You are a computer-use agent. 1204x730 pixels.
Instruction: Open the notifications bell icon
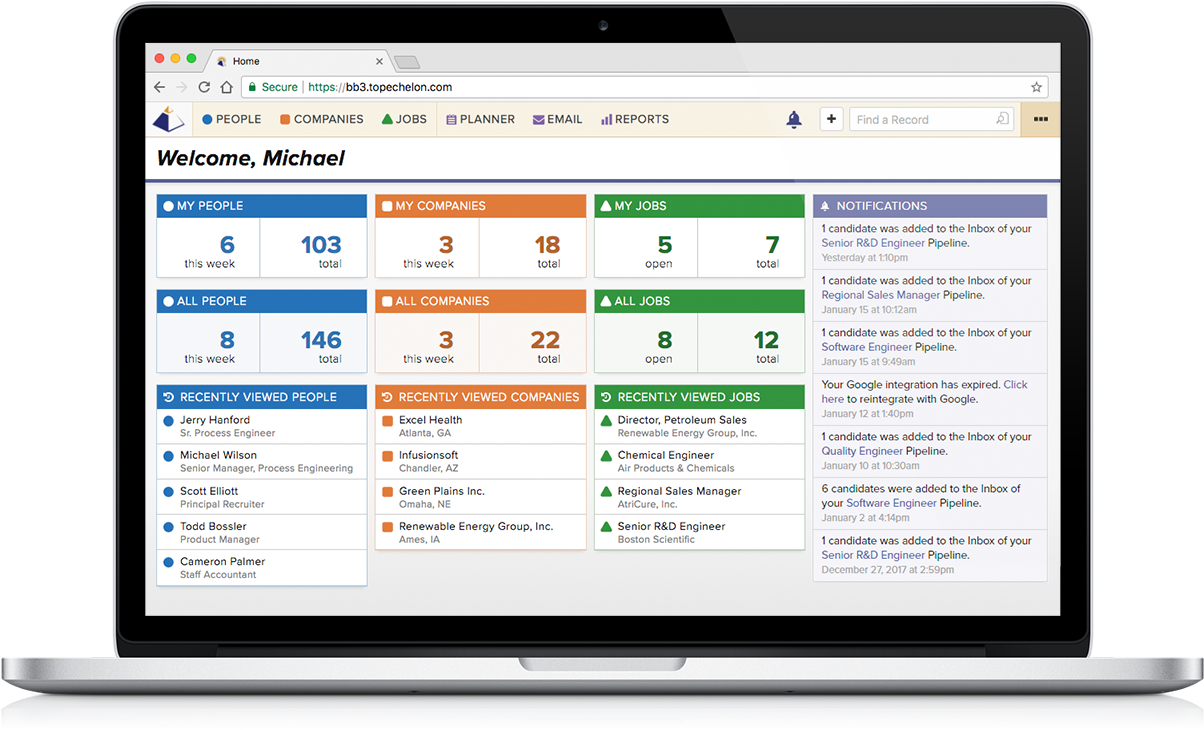[x=794, y=120]
